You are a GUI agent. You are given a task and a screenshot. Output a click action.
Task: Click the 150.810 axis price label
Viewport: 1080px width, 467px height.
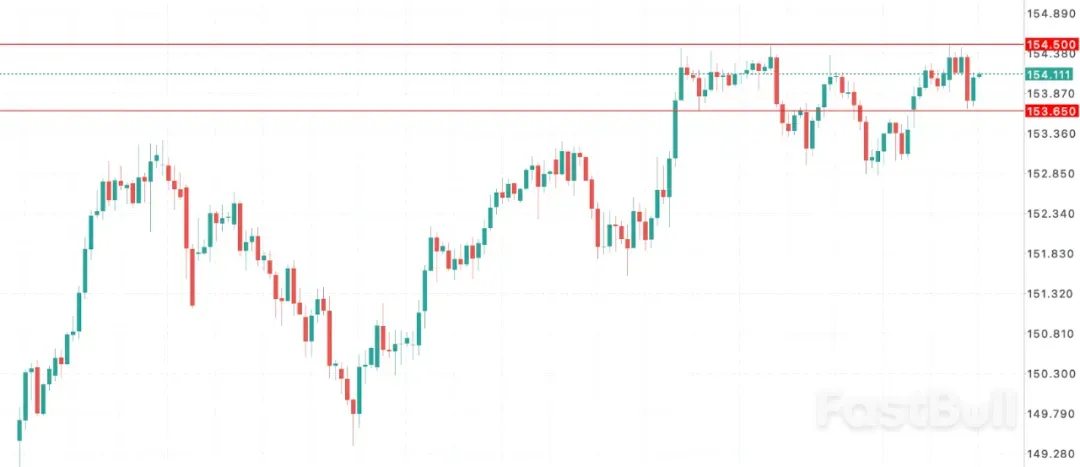click(x=1051, y=333)
